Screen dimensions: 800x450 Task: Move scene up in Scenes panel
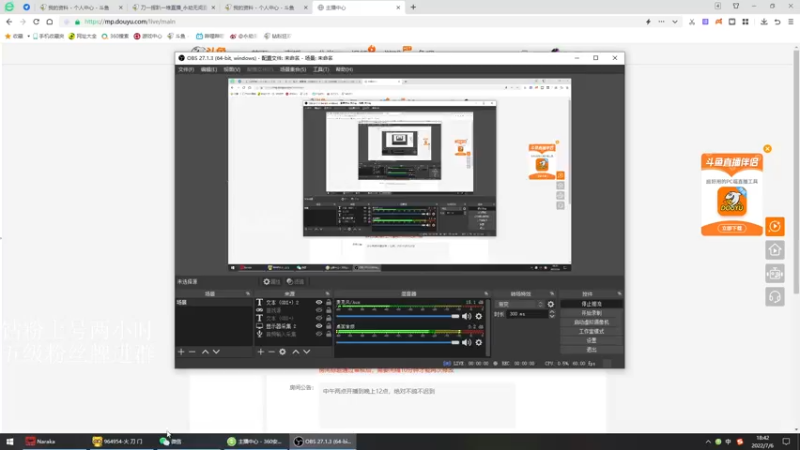tap(205, 352)
